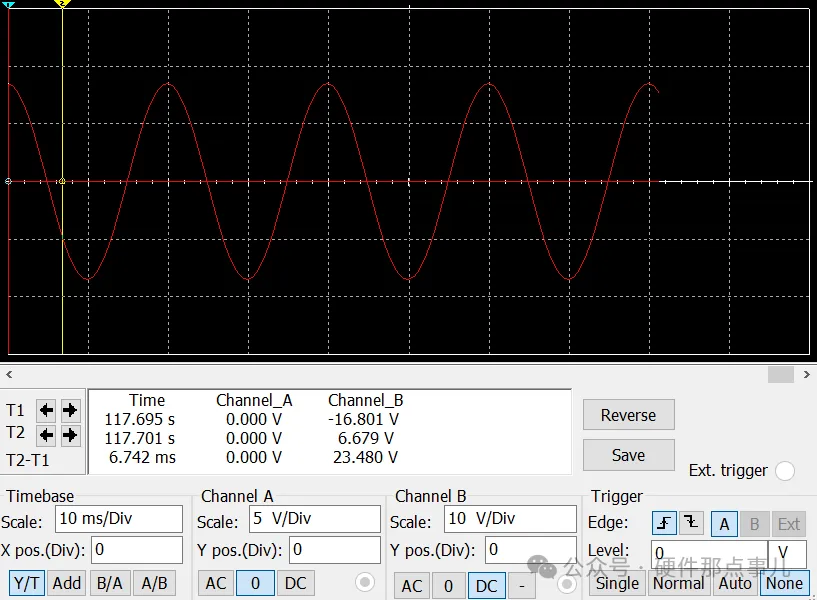Viewport: 817px width, 600px height.
Task: Click T2 right arrow button
Action: pyautogui.click(x=70, y=435)
